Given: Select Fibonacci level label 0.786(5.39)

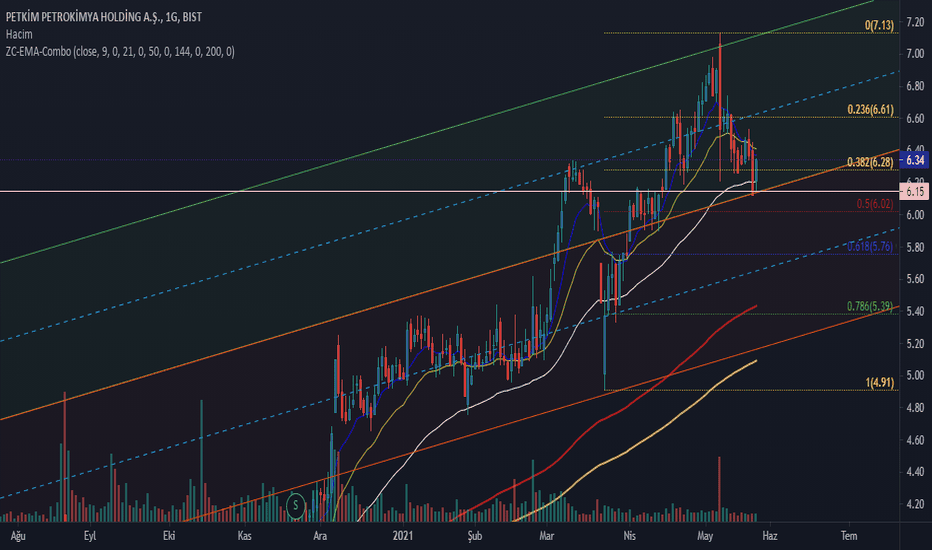Looking at the screenshot, I should point(870,307).
